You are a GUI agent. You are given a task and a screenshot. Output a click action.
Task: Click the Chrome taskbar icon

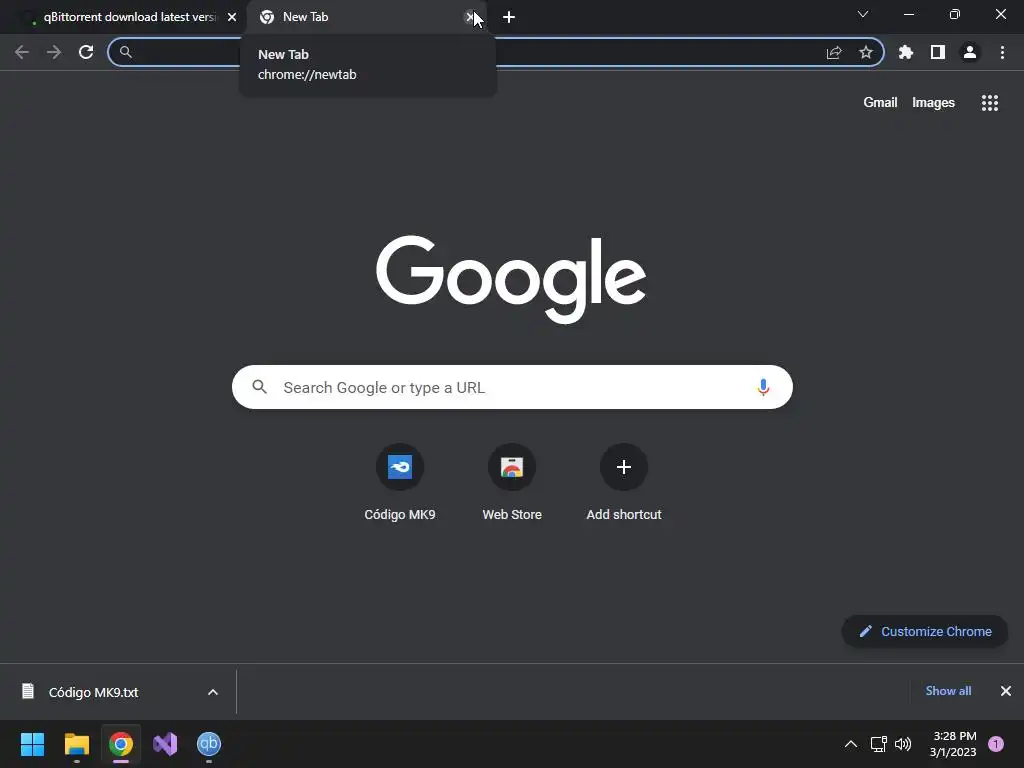tap(121, 744)
